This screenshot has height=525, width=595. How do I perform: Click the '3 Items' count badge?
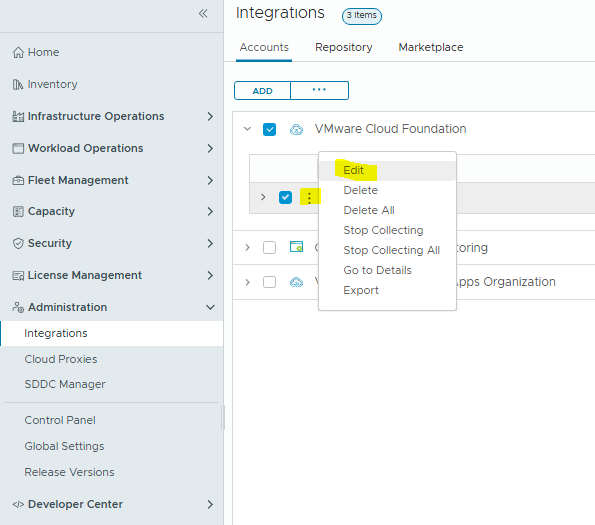coord(362,16)
